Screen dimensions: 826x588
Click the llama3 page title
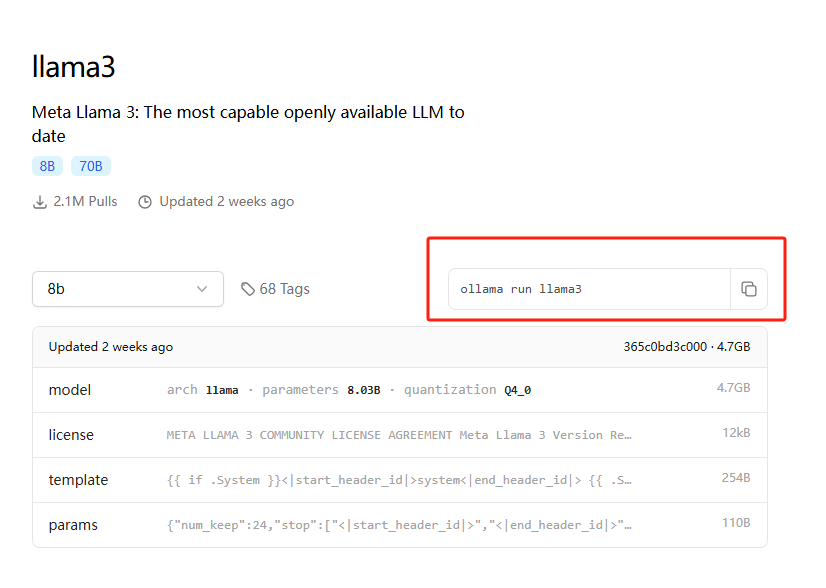[74, 67]
